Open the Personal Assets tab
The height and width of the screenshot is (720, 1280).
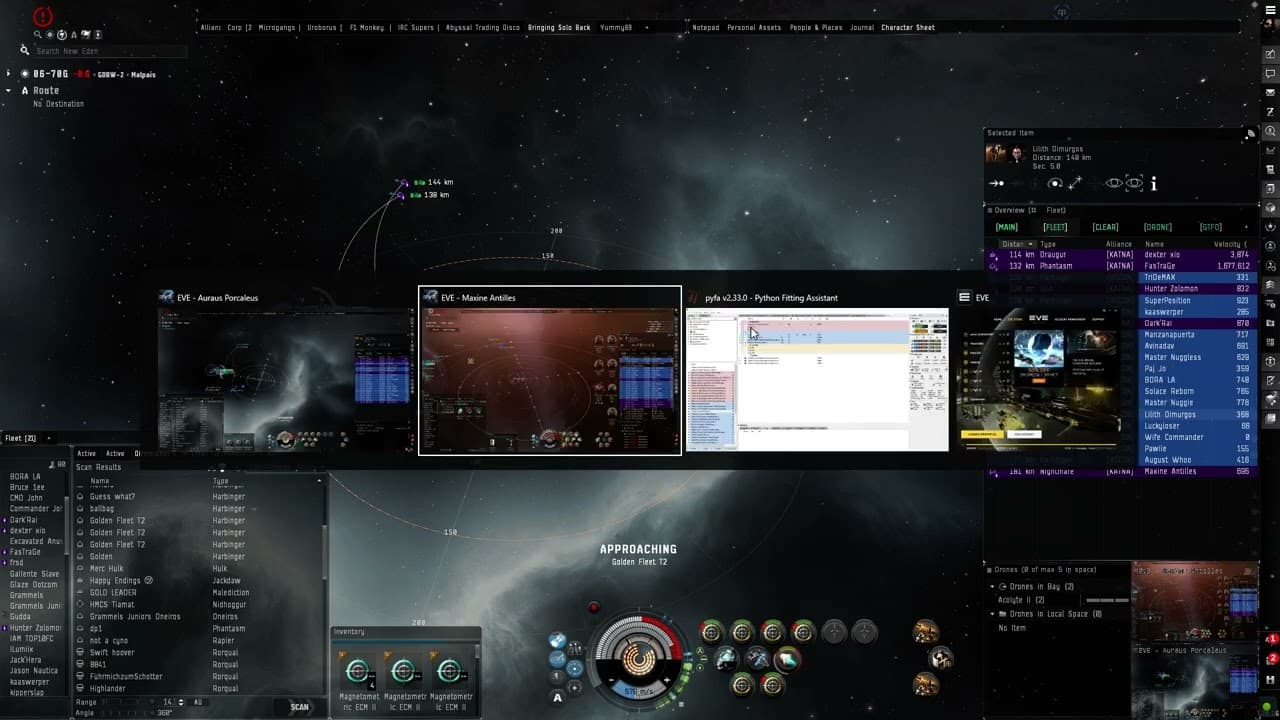click(x=754, y=28)
